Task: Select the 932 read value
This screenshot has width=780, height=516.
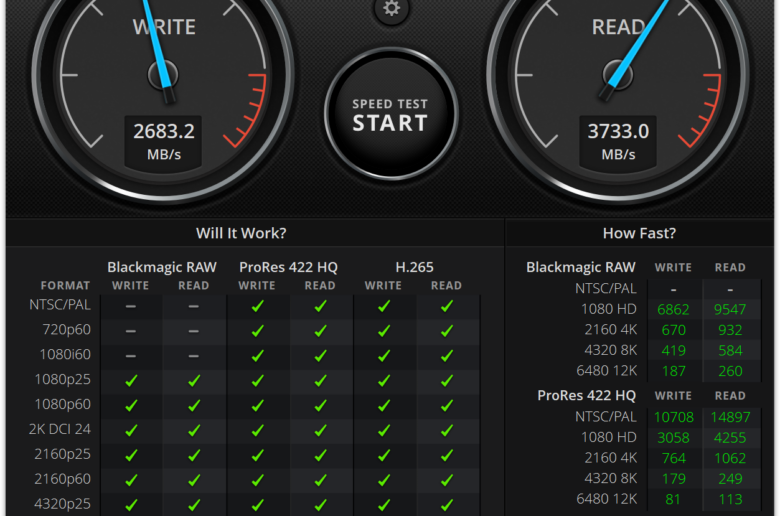Action: coord(730,330)
